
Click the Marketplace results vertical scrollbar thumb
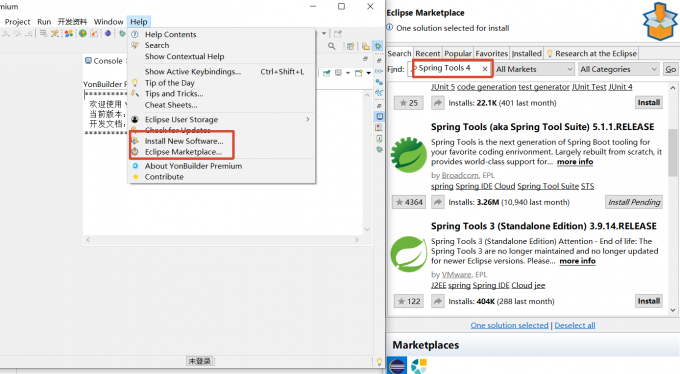coord(672,152)
